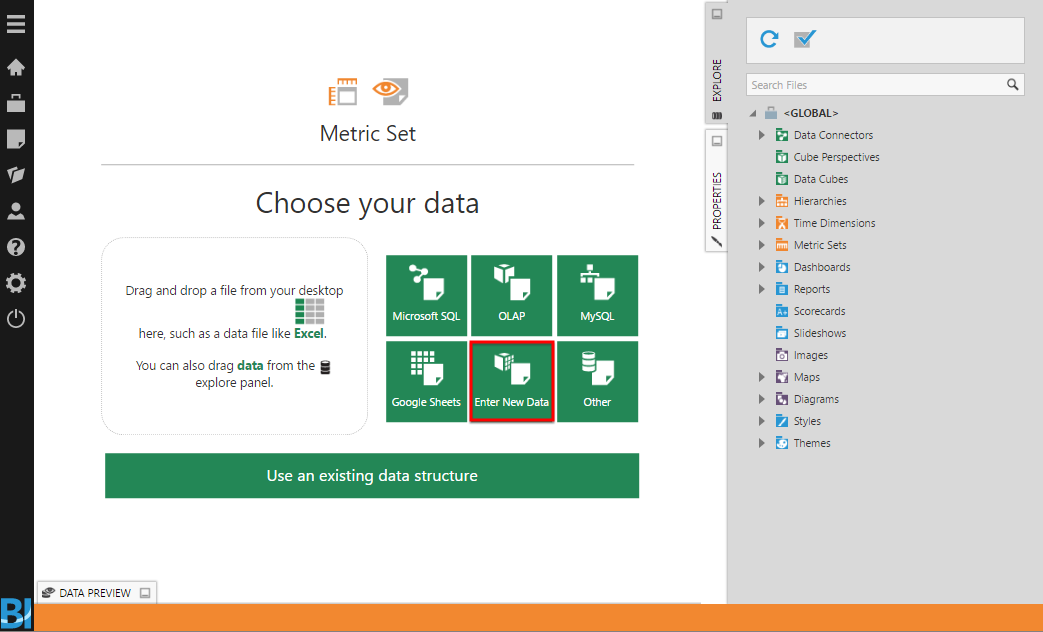Expand the Dashboards node
This screenshot has width=1043, height=632.
(x=762, y=266)
